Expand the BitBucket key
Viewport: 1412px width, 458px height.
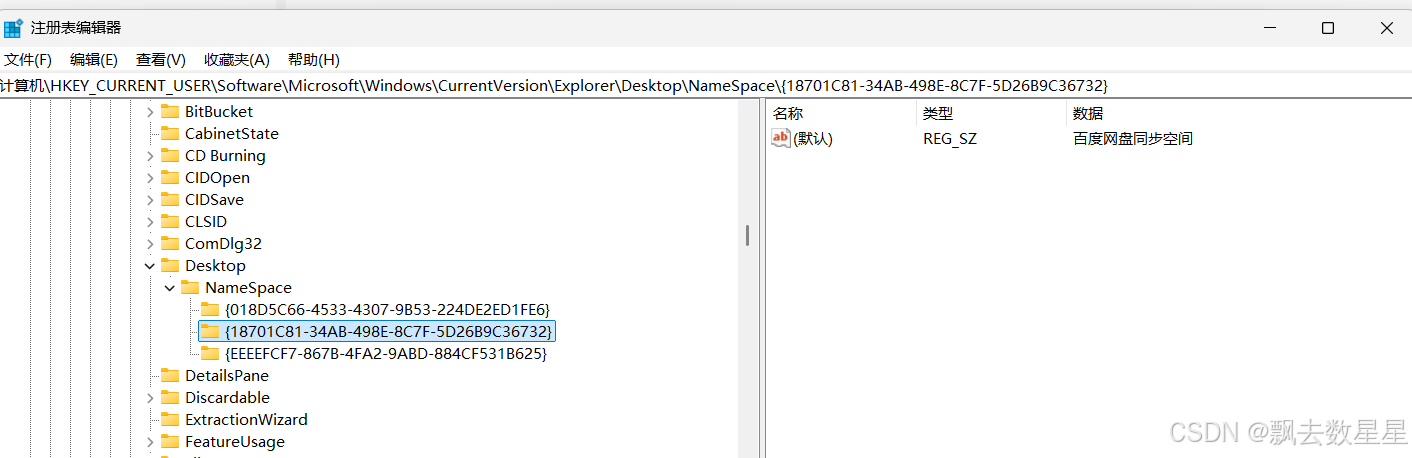click(x=150, y=112)
